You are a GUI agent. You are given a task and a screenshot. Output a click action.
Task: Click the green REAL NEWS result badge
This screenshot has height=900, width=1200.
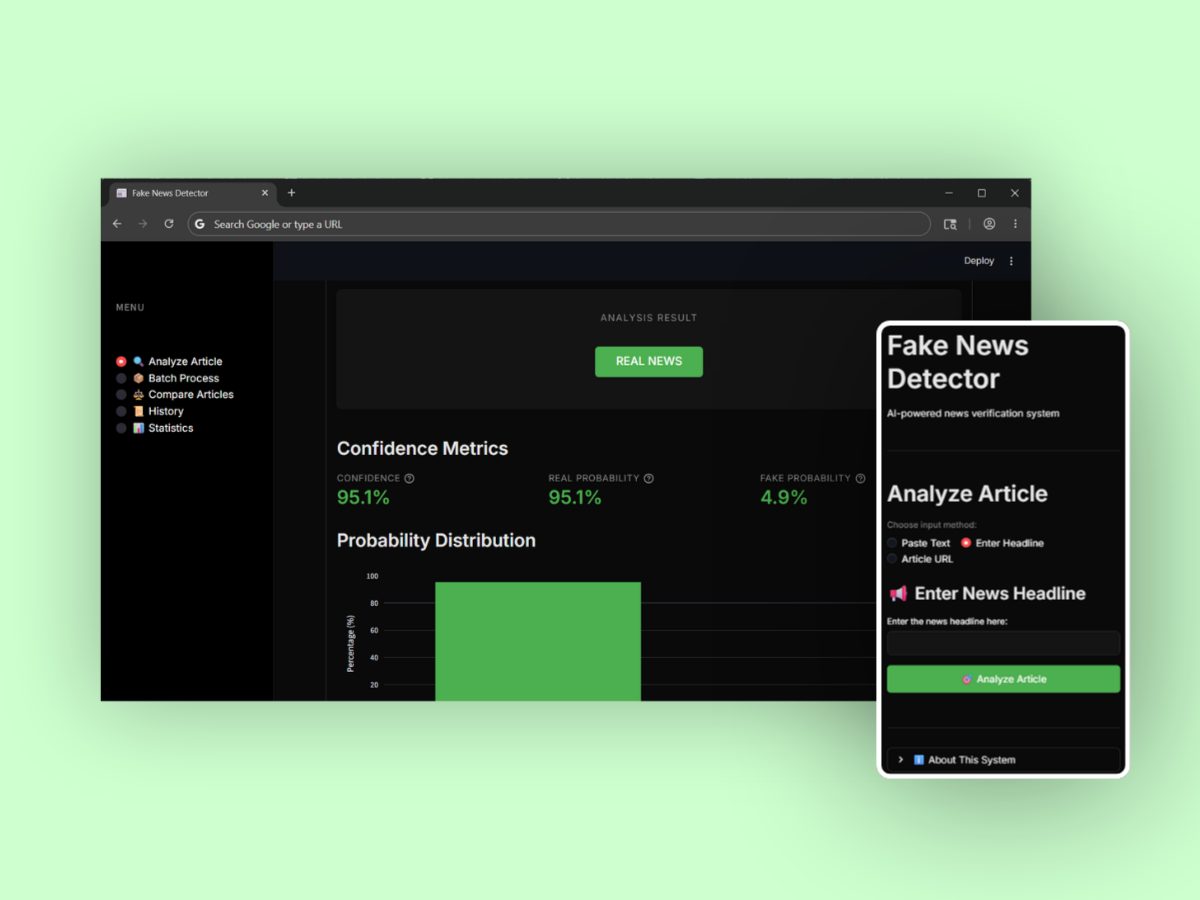pyautogui.click(x=649, y=361)
